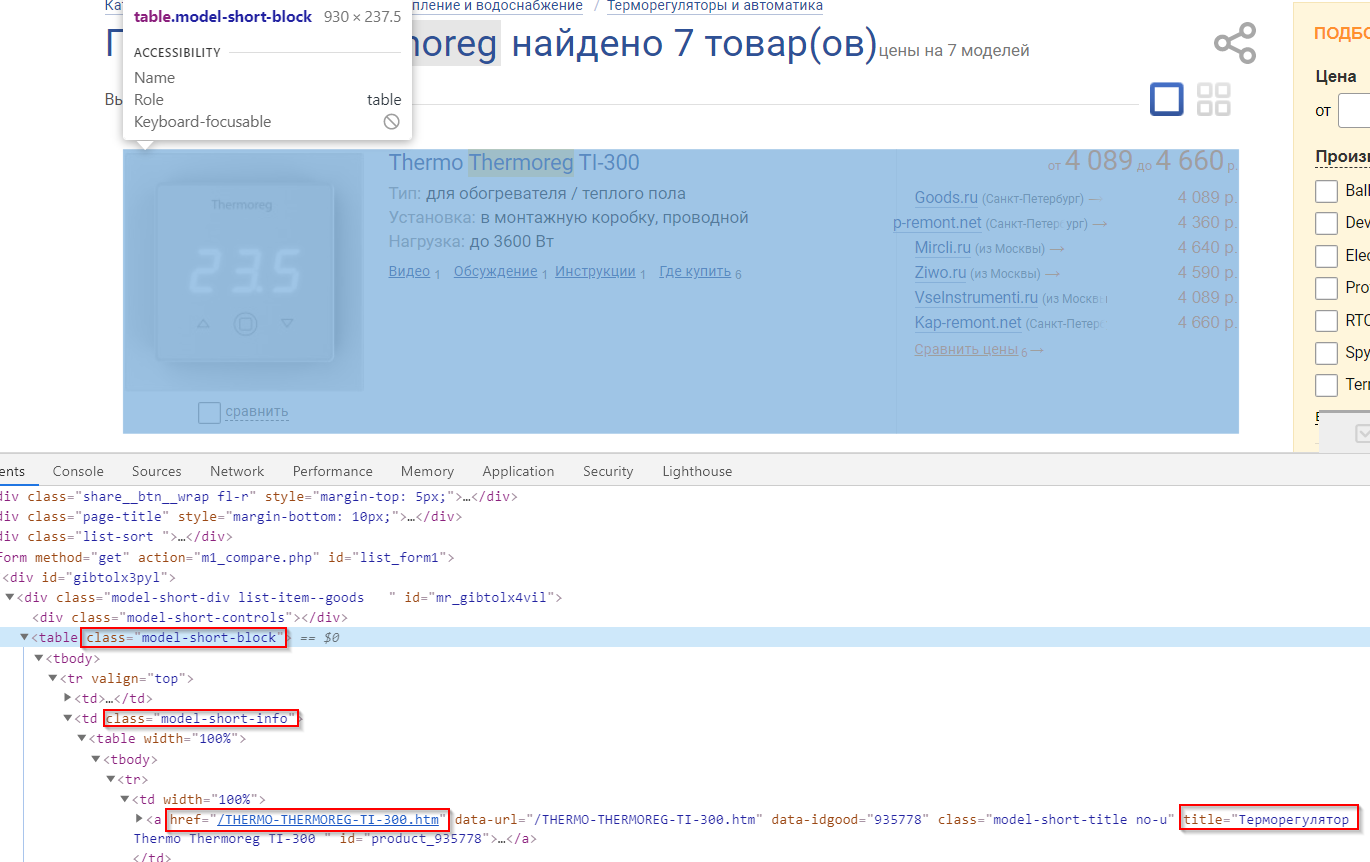Click the arrow next to Goods.ru
The width and height of the screenshot is (1370, 862).
pos(1094,198)
